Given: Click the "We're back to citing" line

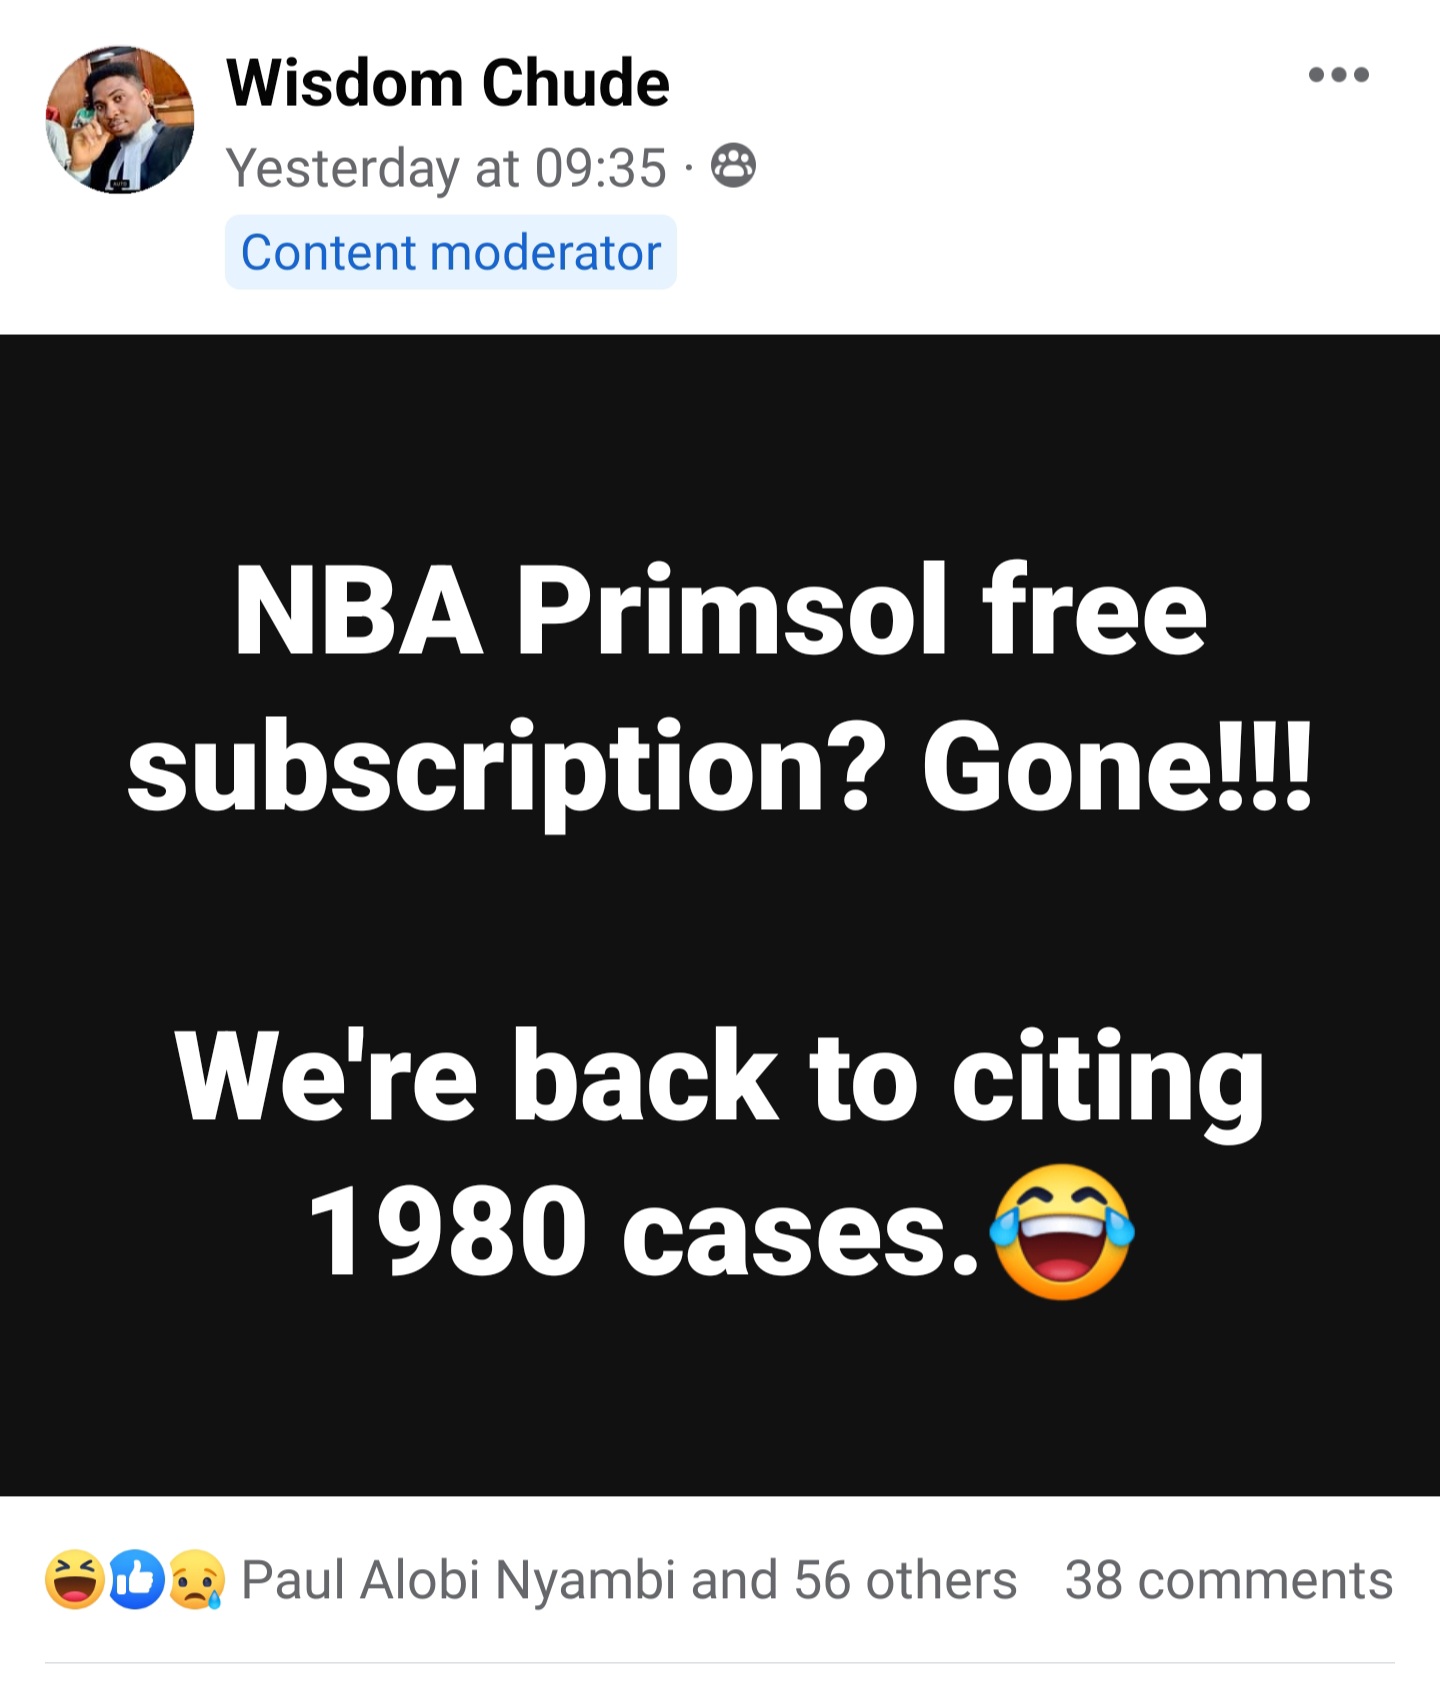Looking at the screenshot, I should click(720, 1078).
